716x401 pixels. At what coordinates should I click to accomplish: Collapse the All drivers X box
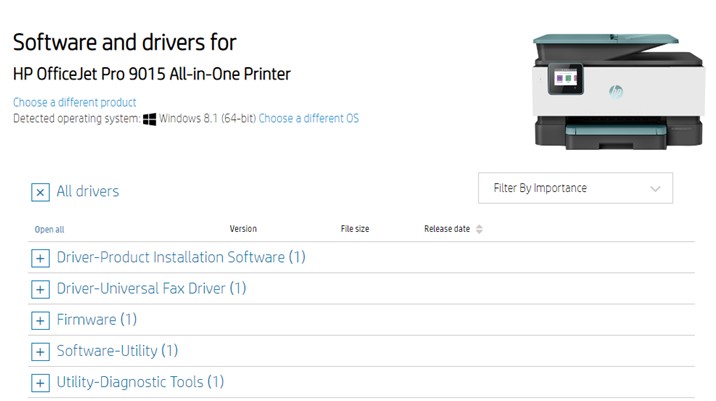coord(40,192)
